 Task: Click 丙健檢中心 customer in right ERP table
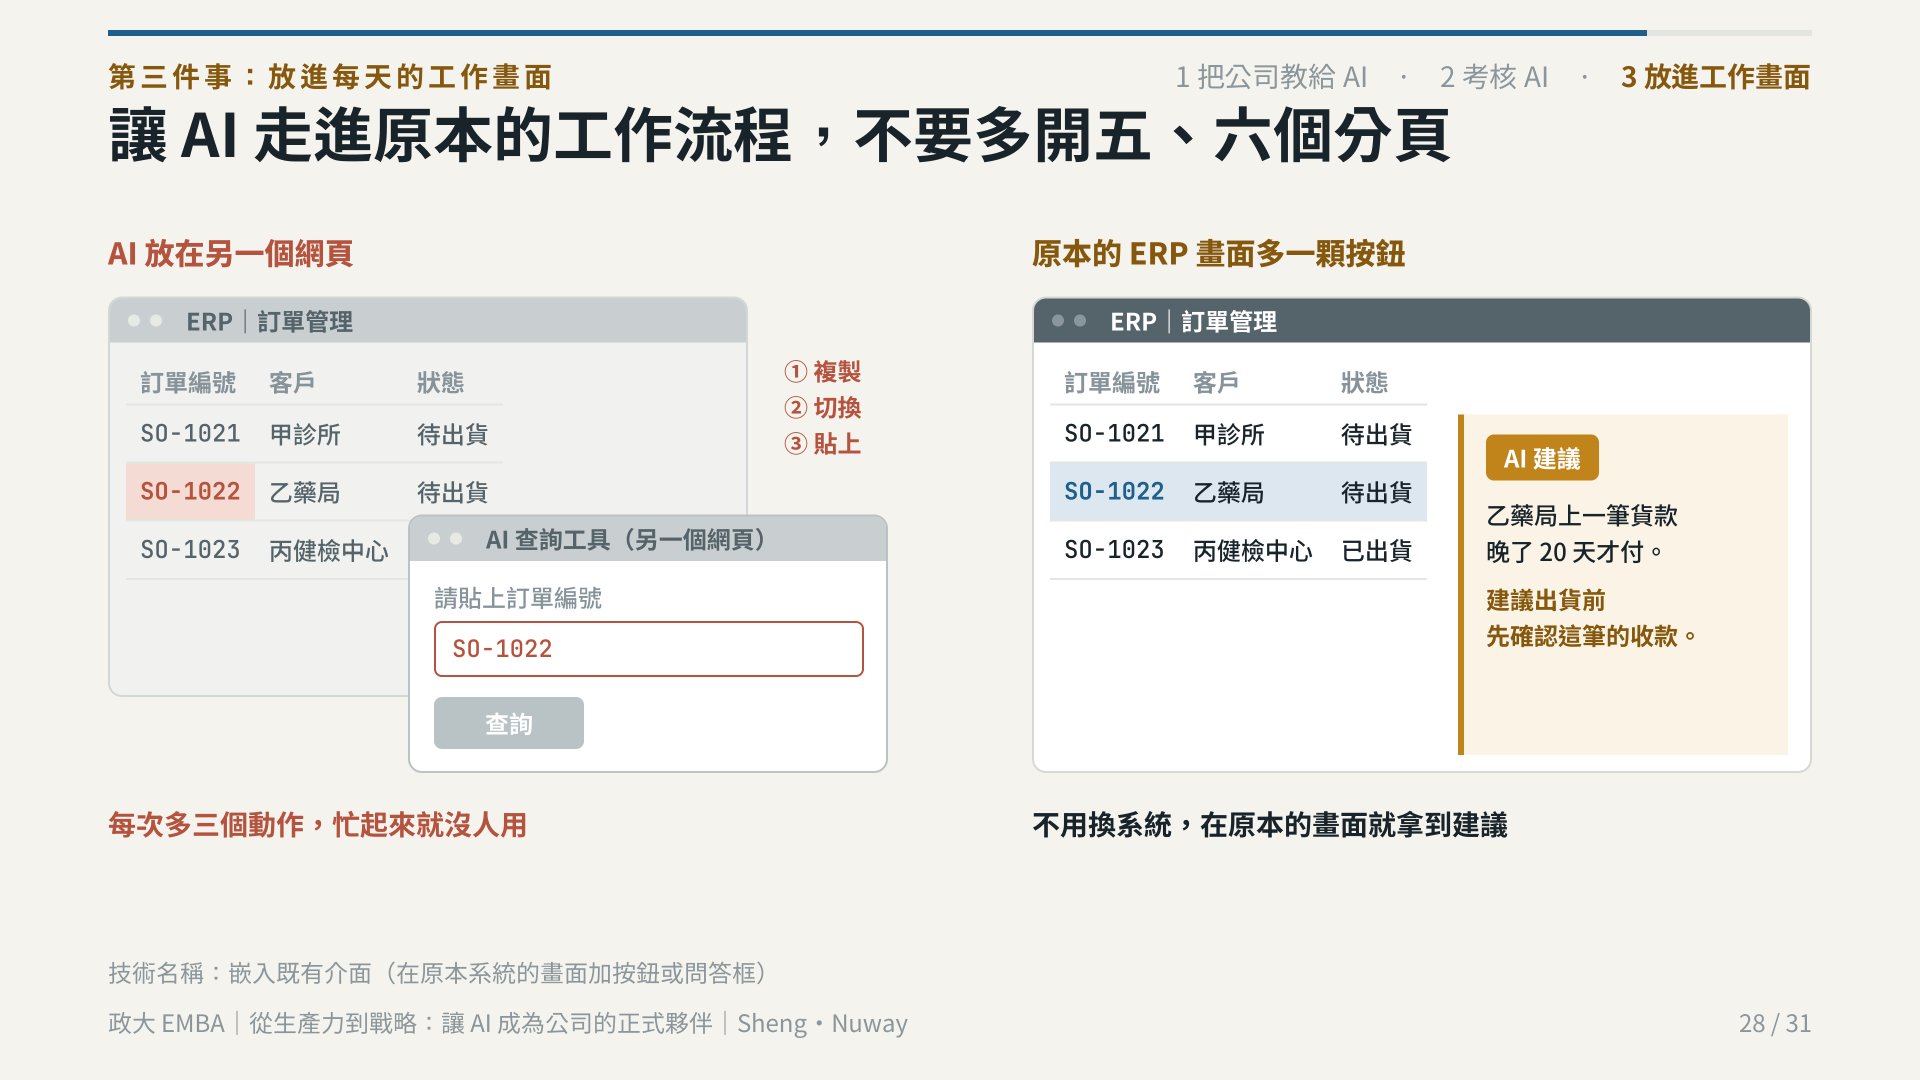(x=1253, y=550)
